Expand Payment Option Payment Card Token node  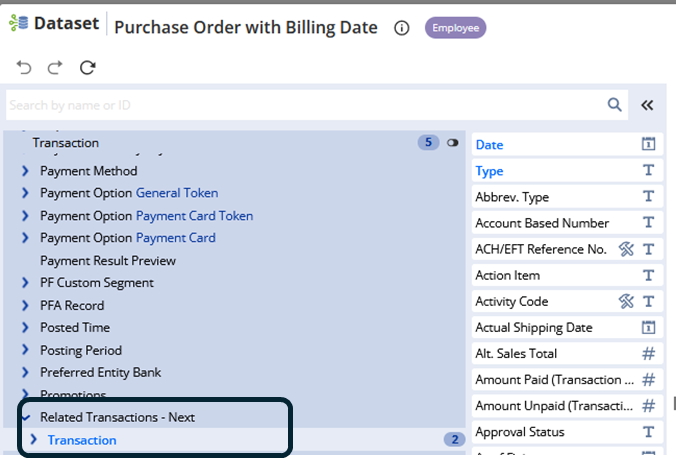25,216
